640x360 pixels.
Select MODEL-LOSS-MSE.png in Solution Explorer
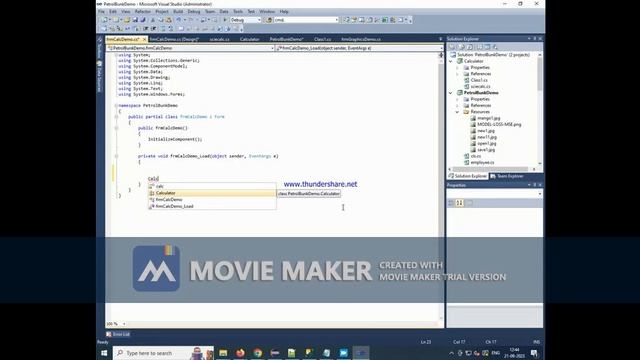pos(499,124)
